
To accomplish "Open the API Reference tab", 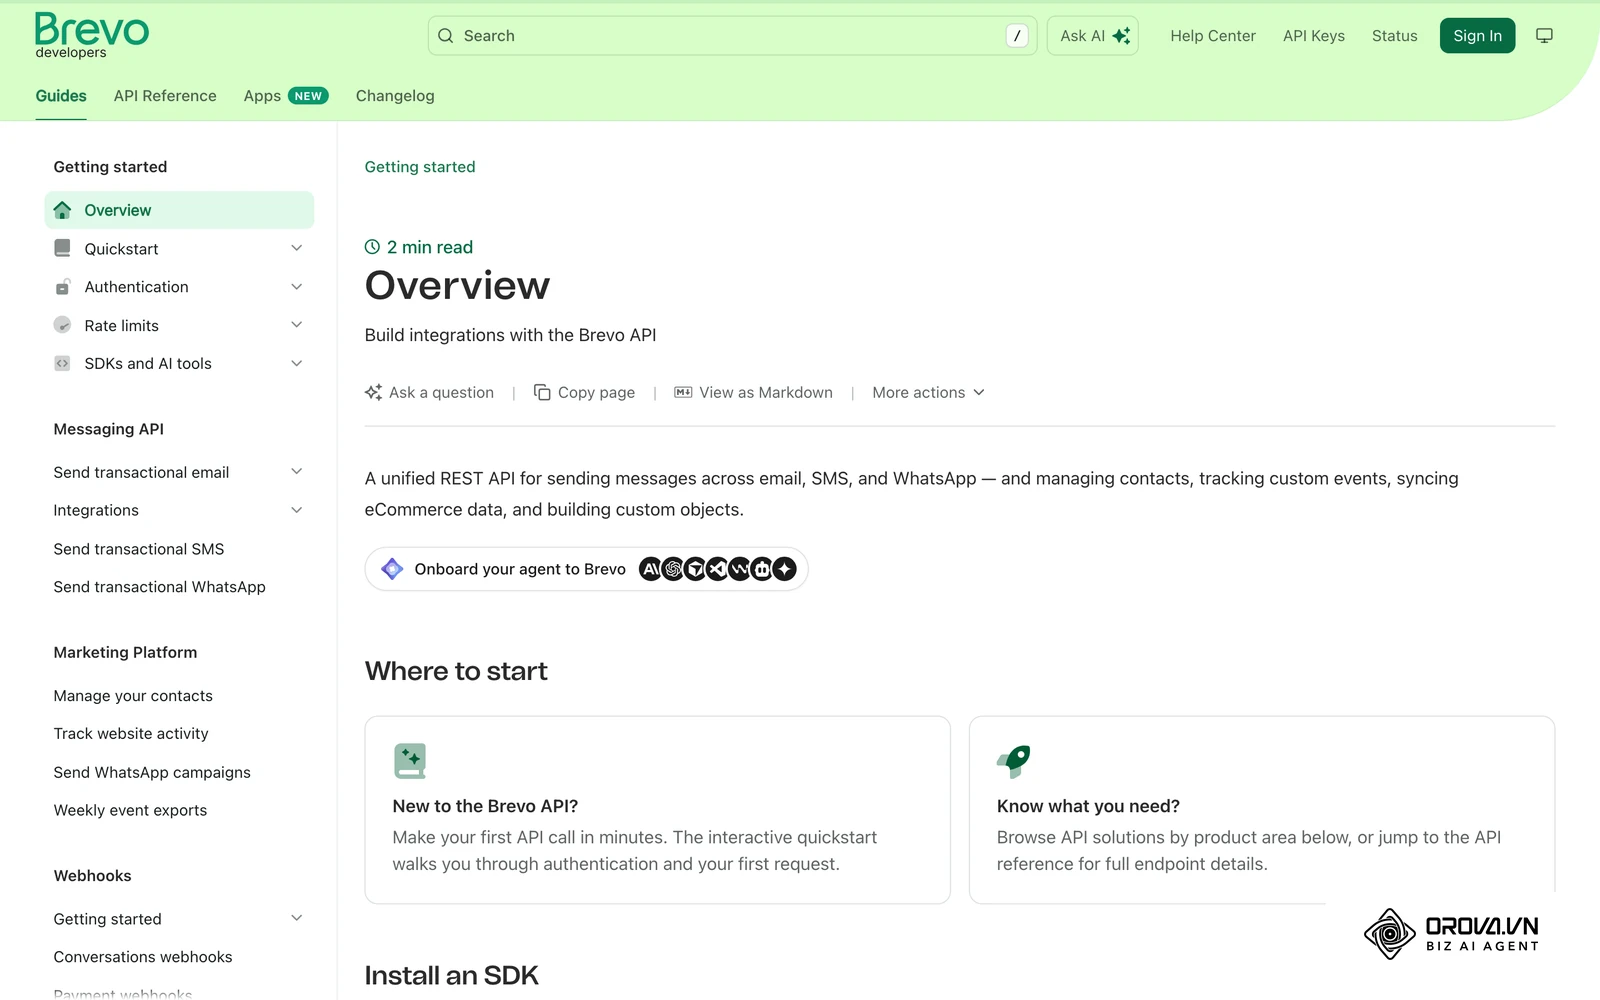I will pyautogui.click(x=165, y=96).
